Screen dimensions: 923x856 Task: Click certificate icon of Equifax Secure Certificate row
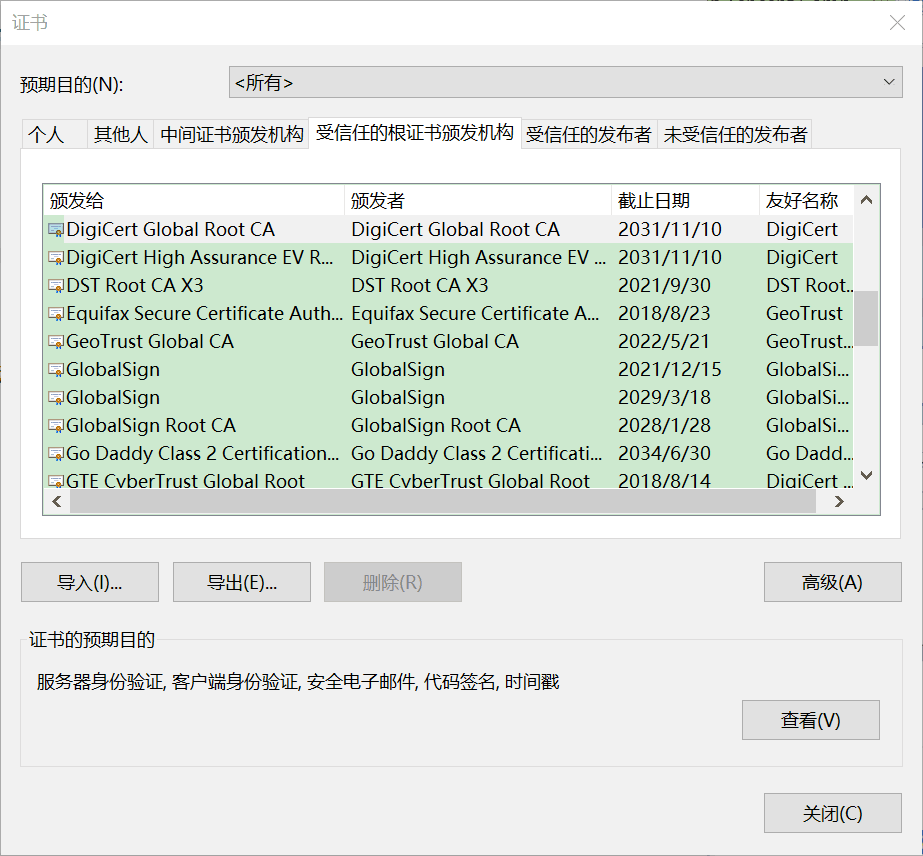coord(56,314)
